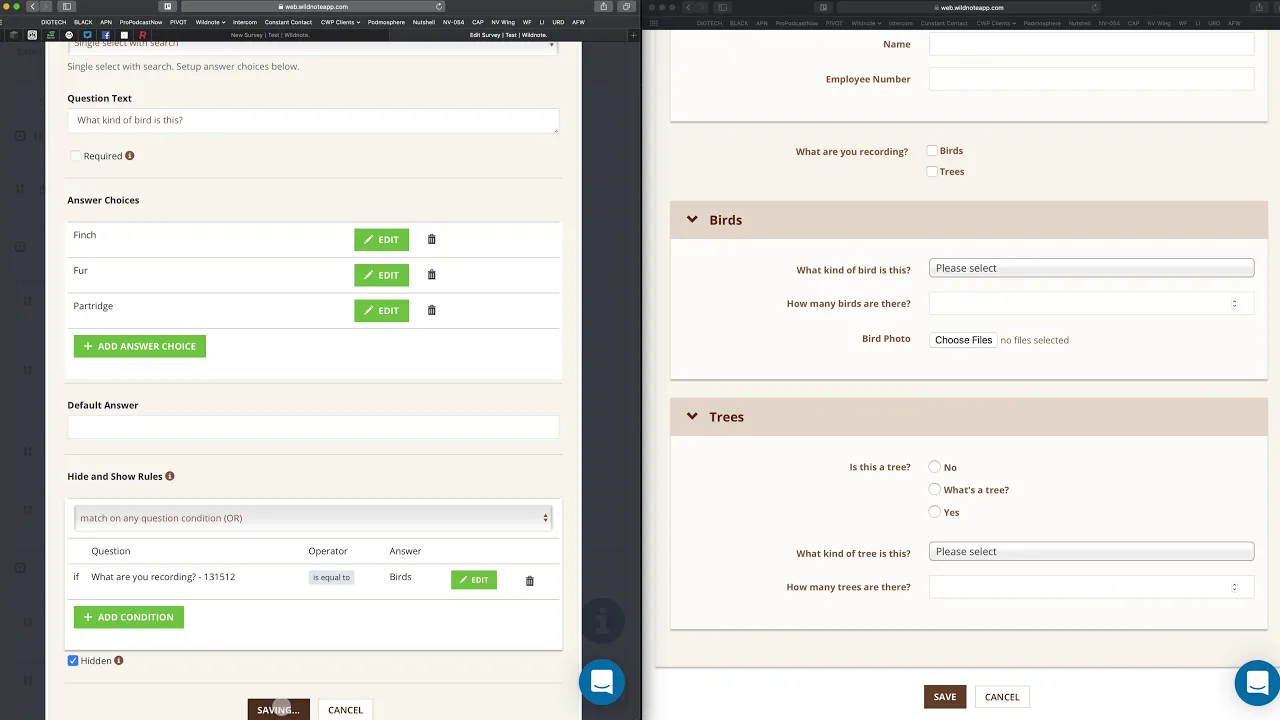Open Share menu in right Safari window
The height and width of the screenshot is (720, 1280).
(x=1259, y=7)
